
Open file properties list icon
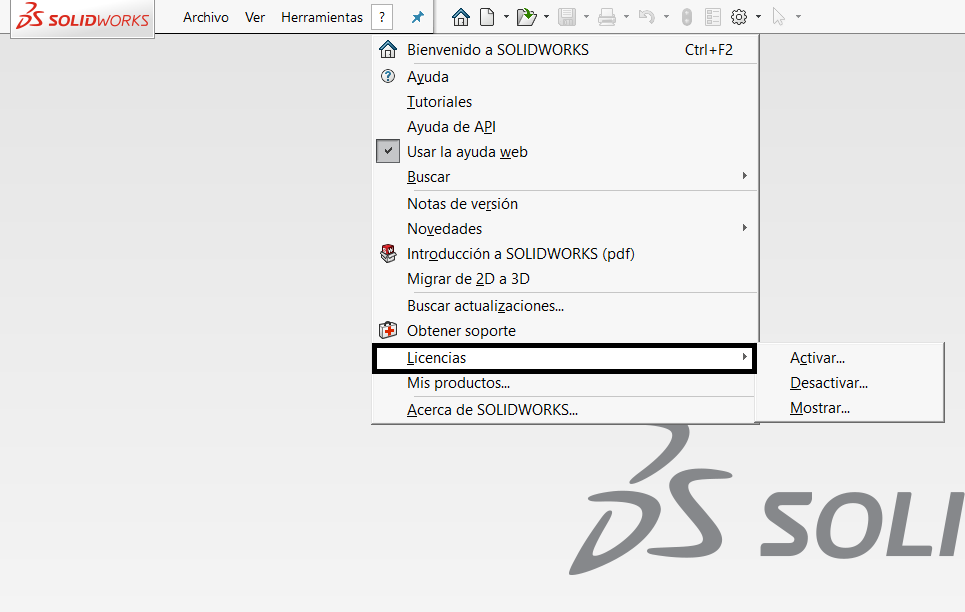click(x=713, y=17)
